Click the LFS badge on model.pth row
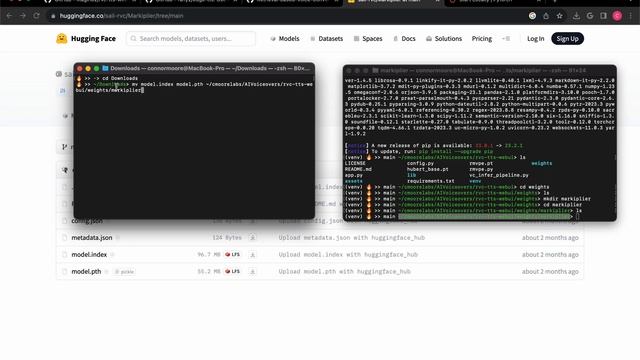 coord(233,271)
